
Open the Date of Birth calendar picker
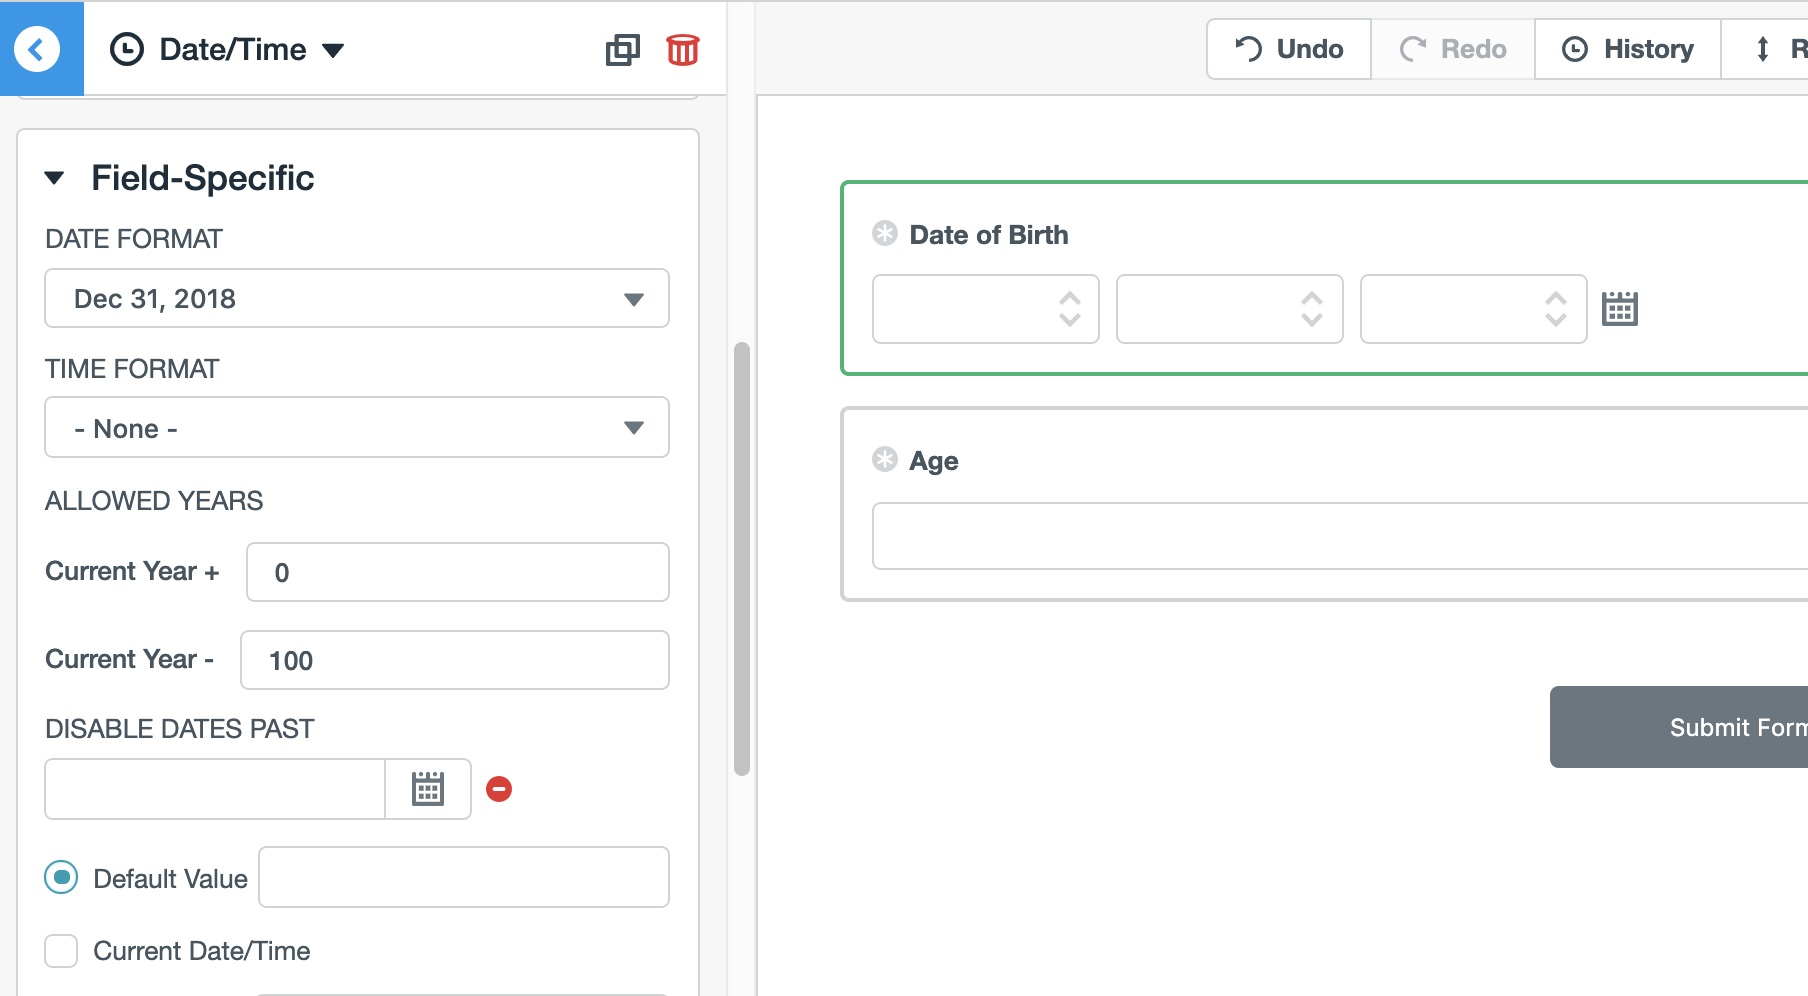pyautogui.click(x=1619, y=308)
